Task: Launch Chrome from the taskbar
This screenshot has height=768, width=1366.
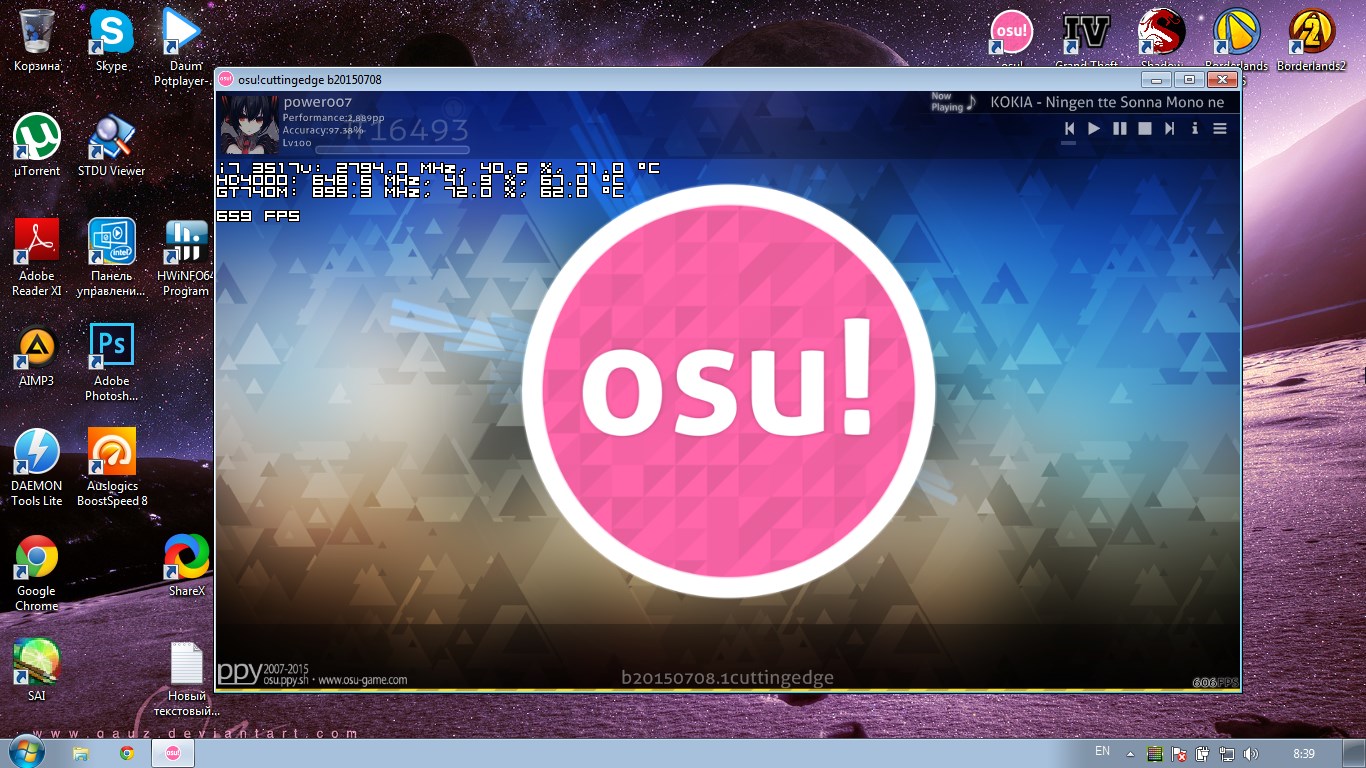Action: tap(127, 753)
